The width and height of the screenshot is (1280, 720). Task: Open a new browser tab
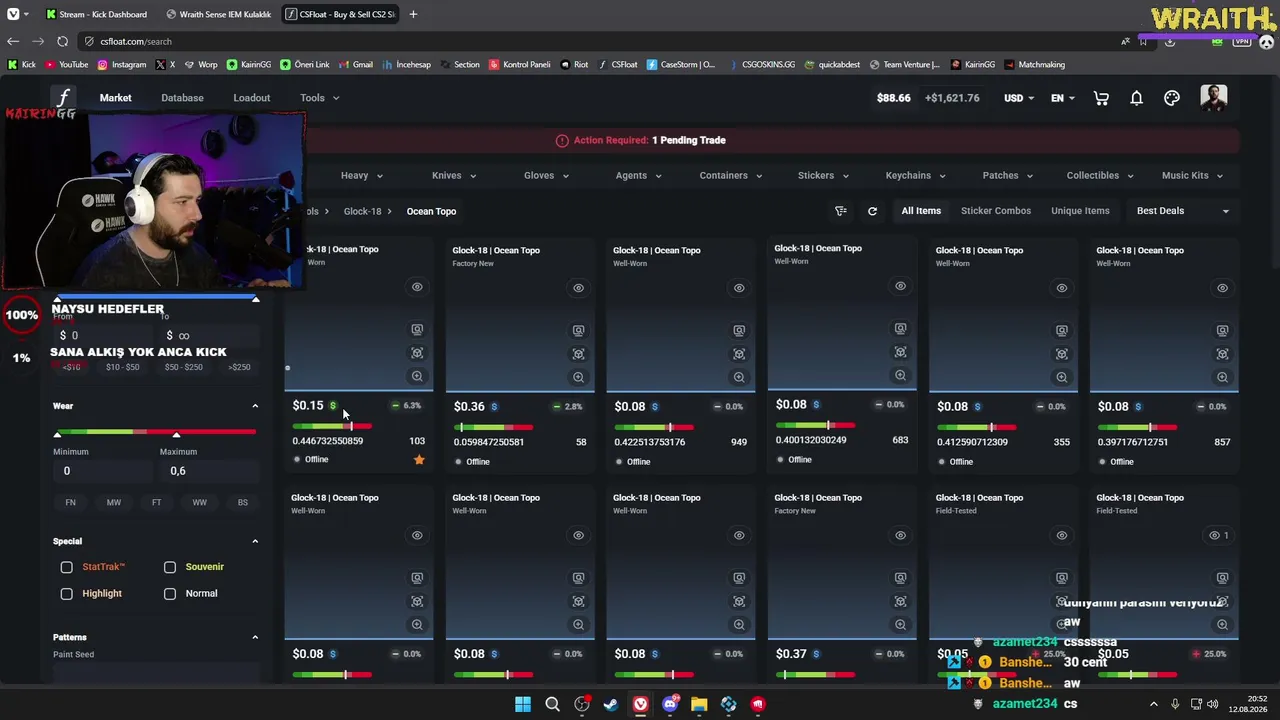pos(413,14)
